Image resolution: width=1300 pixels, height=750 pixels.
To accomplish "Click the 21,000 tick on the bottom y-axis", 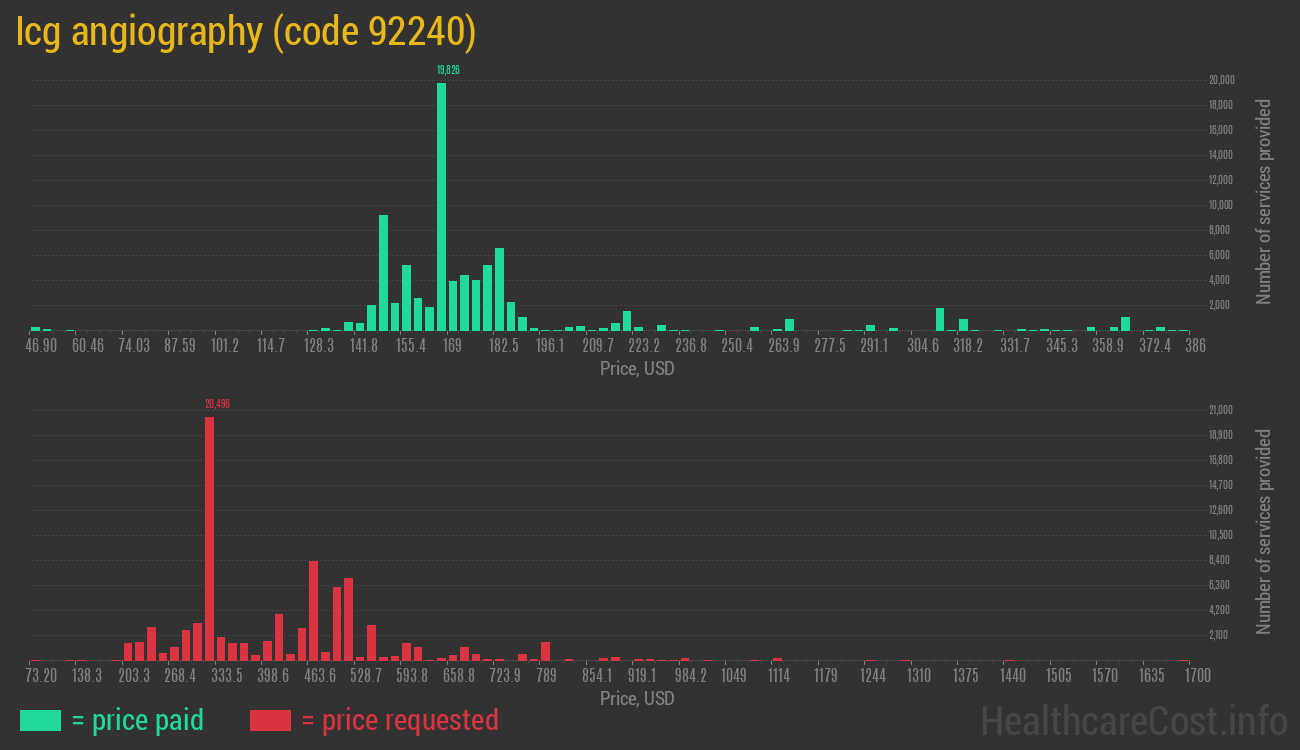I will [x=1221, y=410].
